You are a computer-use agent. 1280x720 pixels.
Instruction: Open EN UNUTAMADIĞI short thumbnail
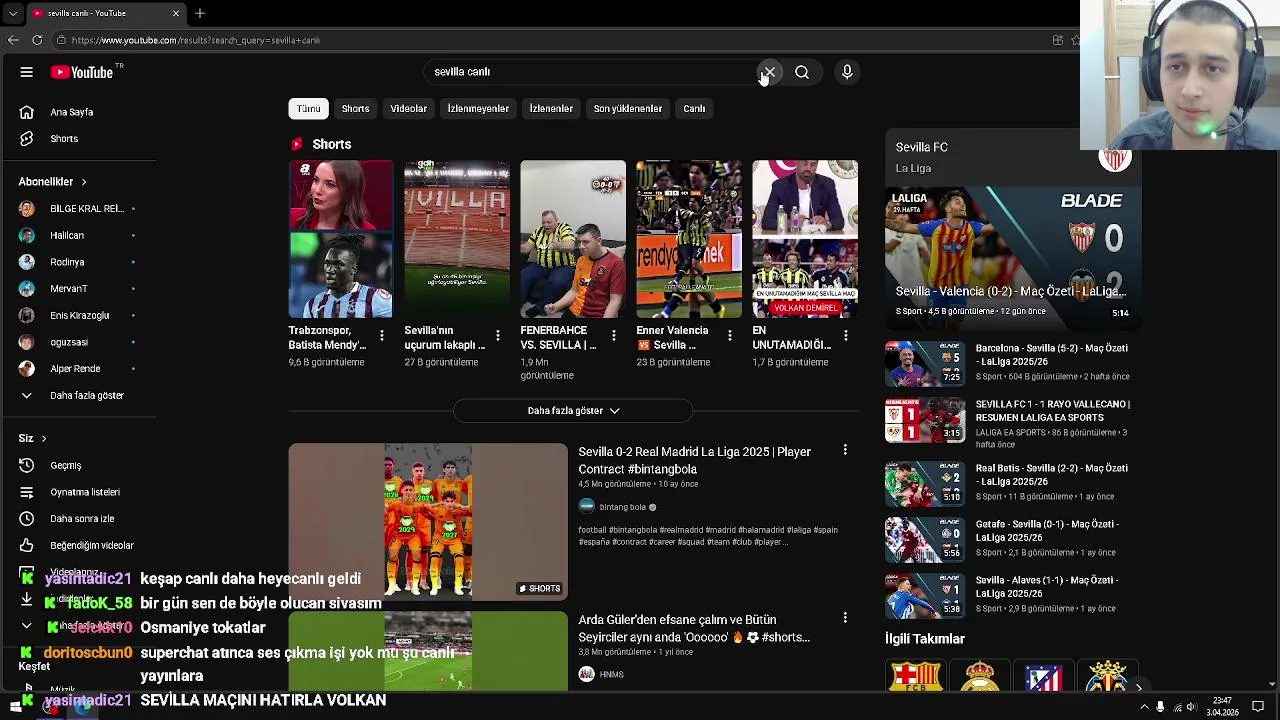pyautogui.click(x=805, y=239)
